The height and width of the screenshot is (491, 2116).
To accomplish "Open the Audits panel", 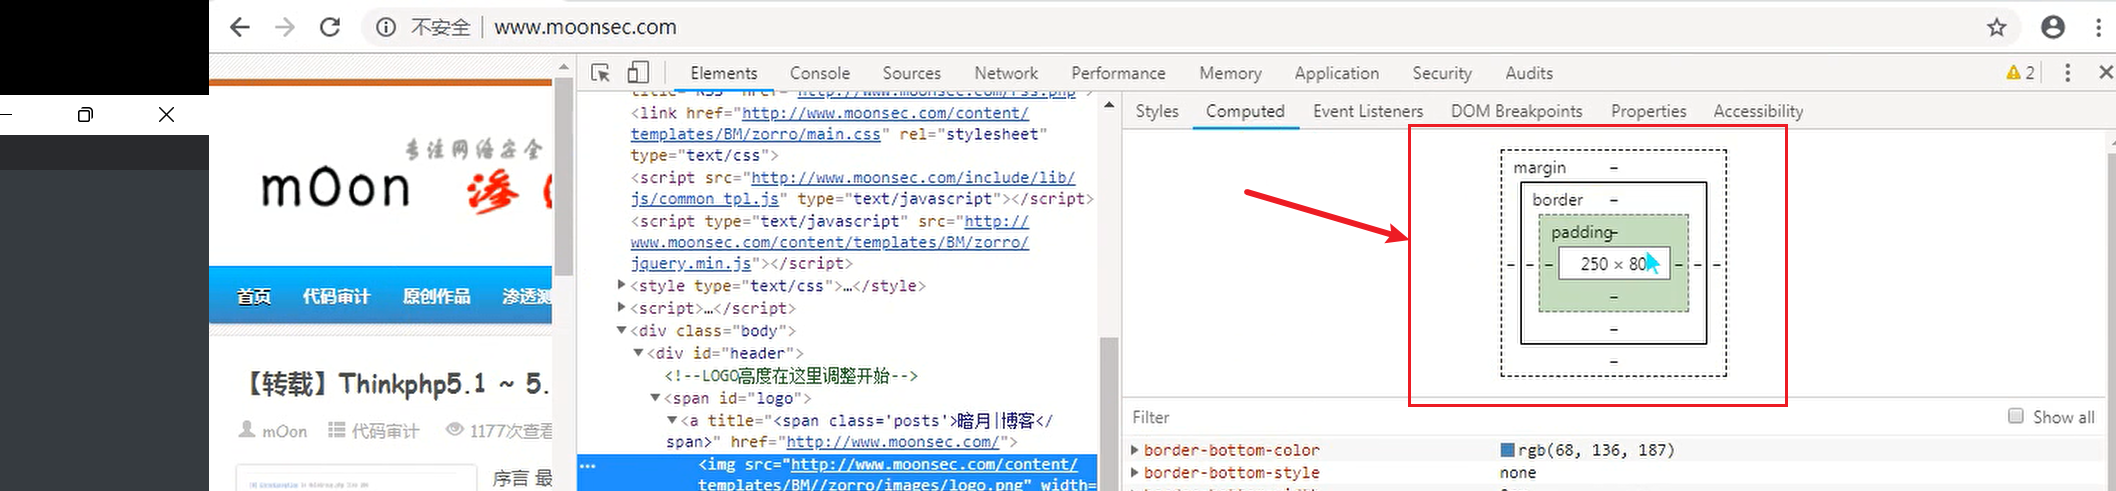I will point(1529,73).
